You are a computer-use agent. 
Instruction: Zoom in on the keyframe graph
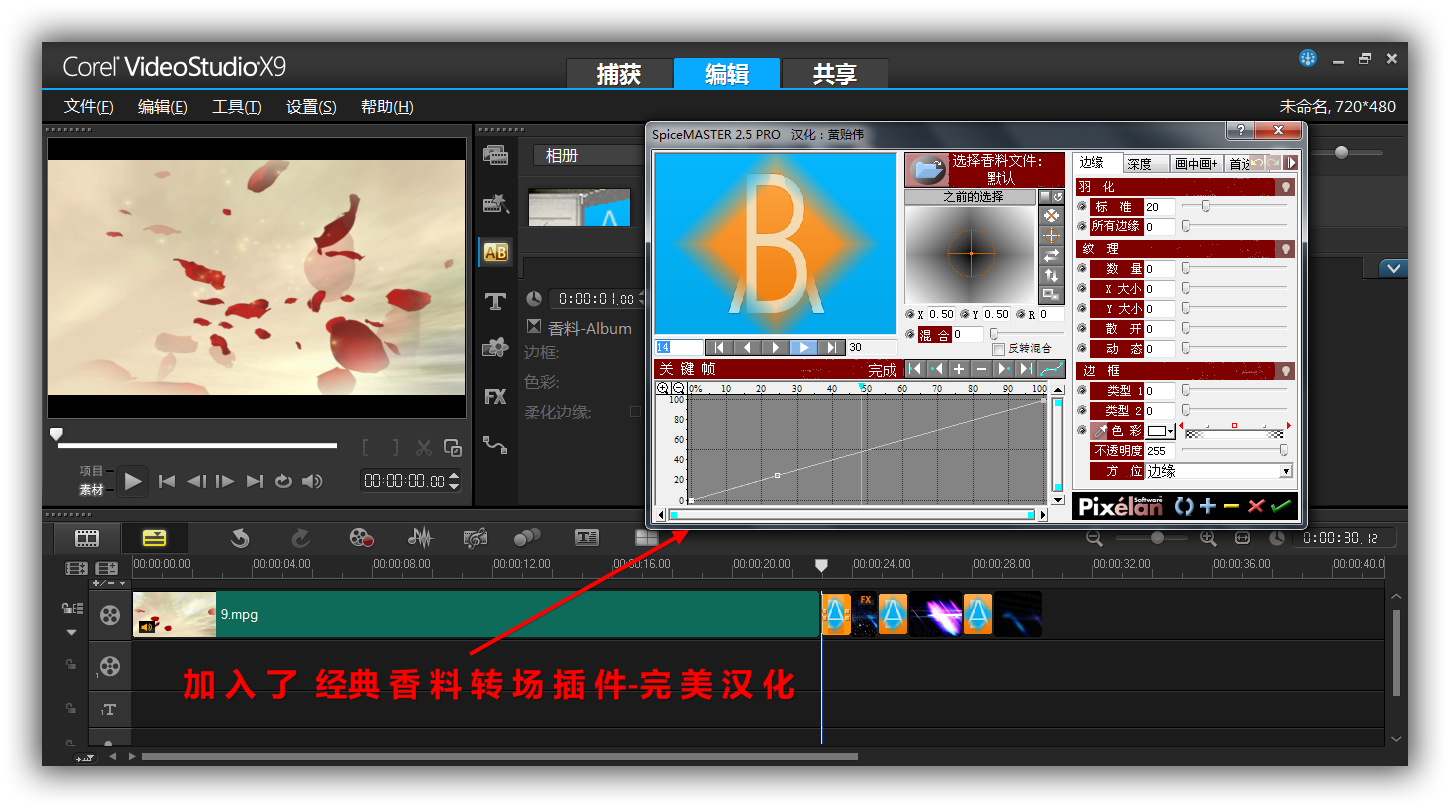(663, 388)
